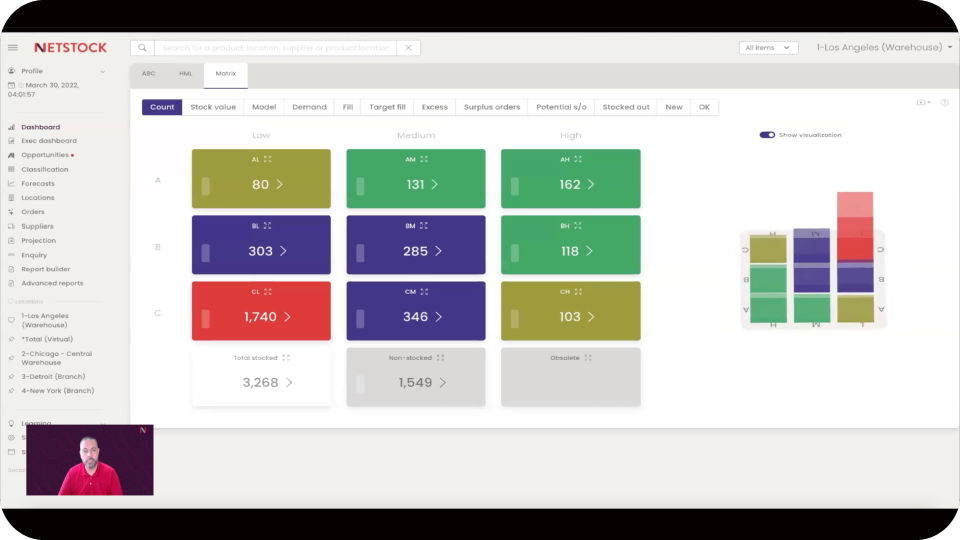Open the hamburger menu beside the Netstock logo
This screenshot has height=540, width=960.
tap(12, 47)
